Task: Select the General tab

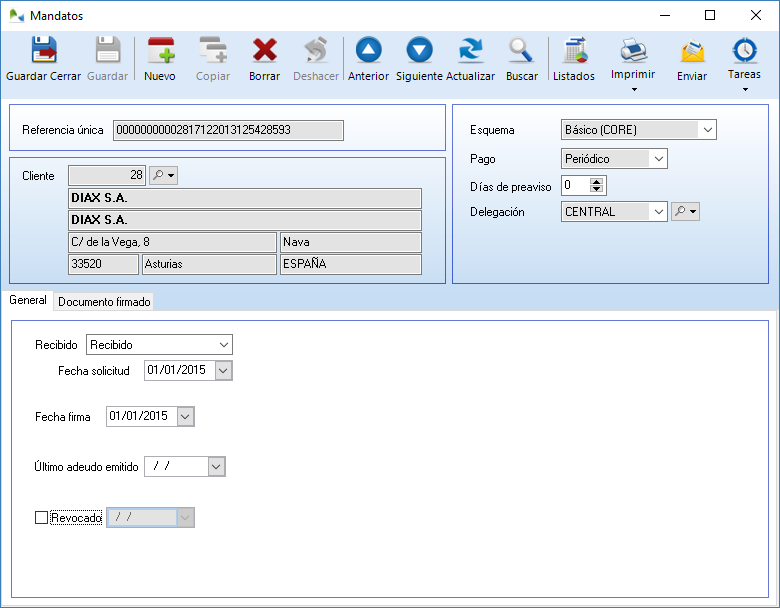Action: (28, 300)
